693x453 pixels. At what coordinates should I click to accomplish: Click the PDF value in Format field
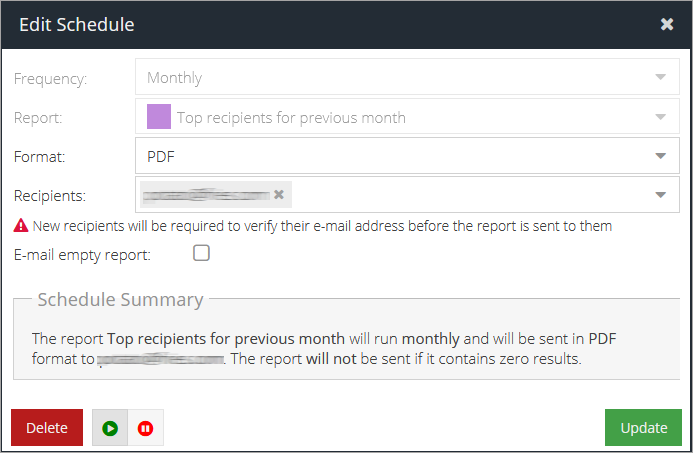tap(161, 156)
